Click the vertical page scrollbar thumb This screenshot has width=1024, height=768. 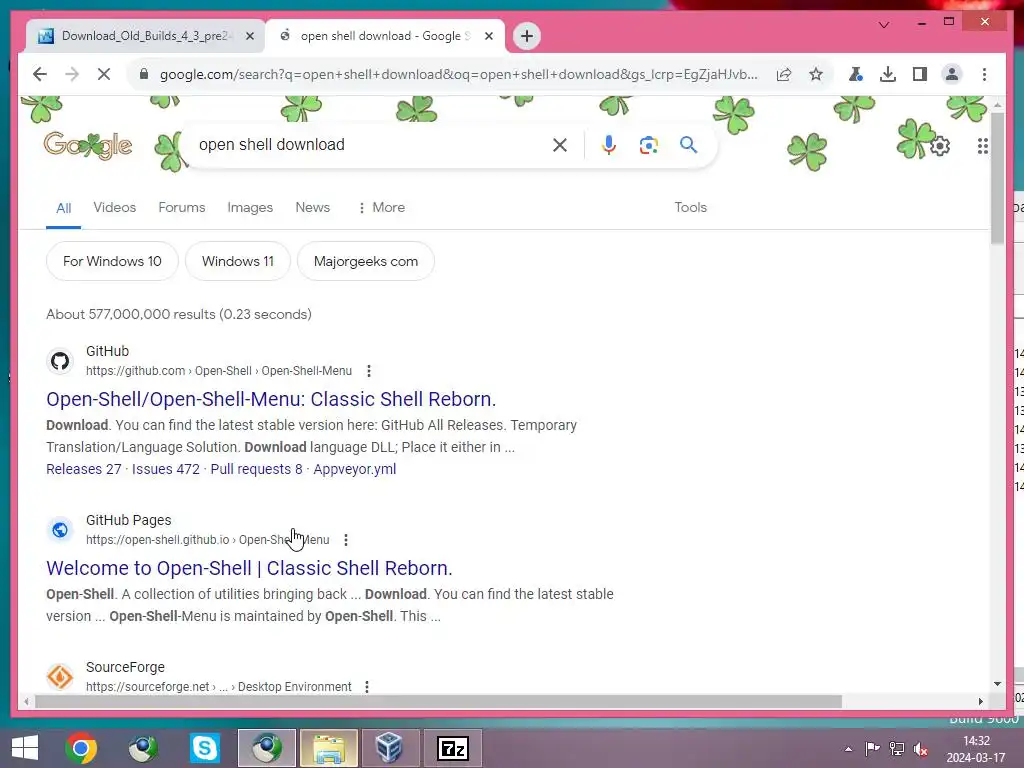click(x=997, y=179)
